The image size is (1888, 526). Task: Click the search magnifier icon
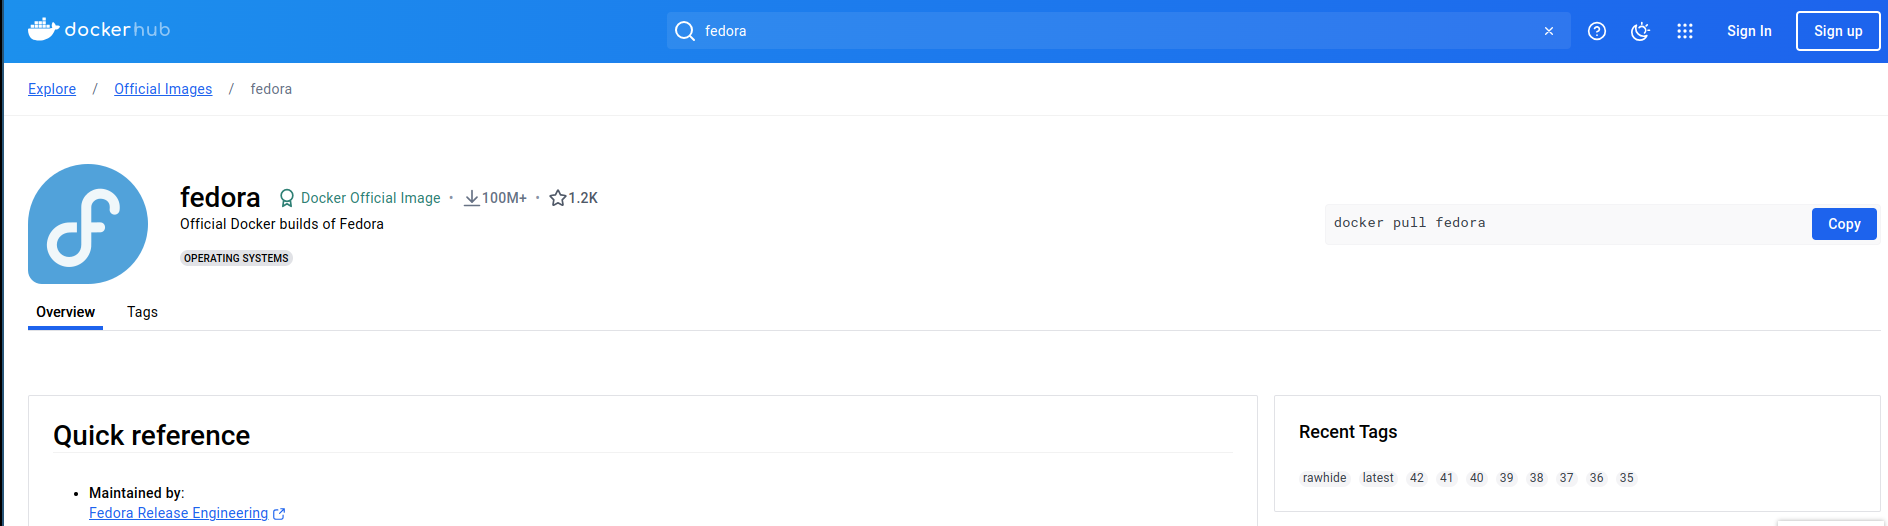[685, 31]
